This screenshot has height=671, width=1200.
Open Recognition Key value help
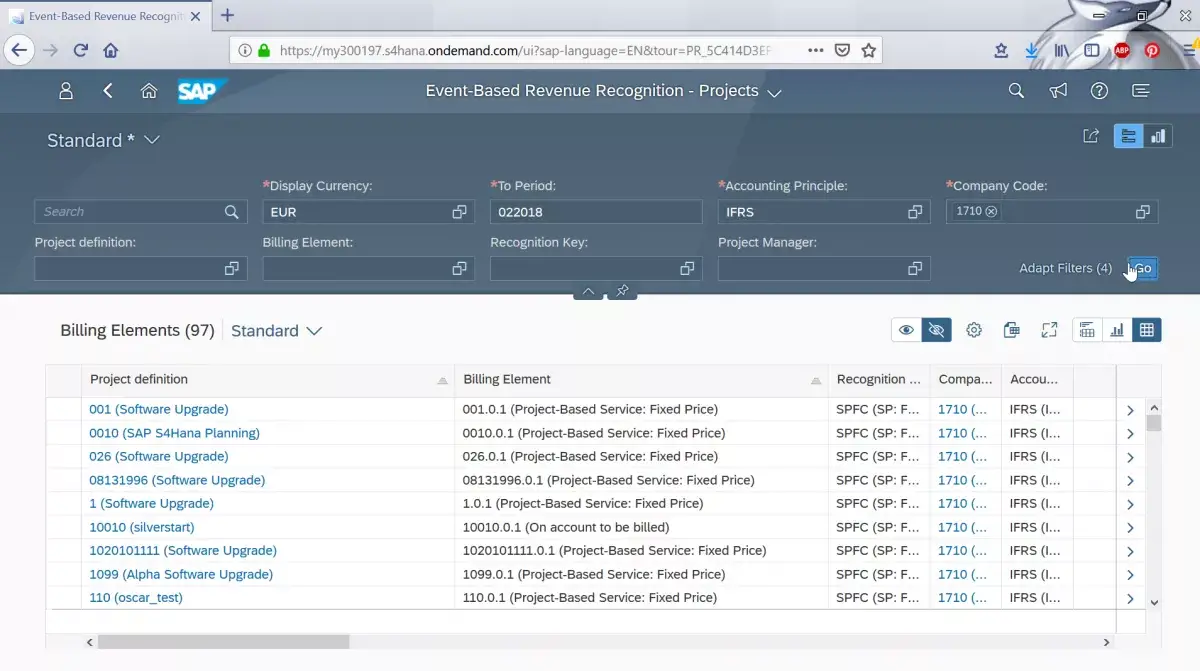tap(687, 269)
